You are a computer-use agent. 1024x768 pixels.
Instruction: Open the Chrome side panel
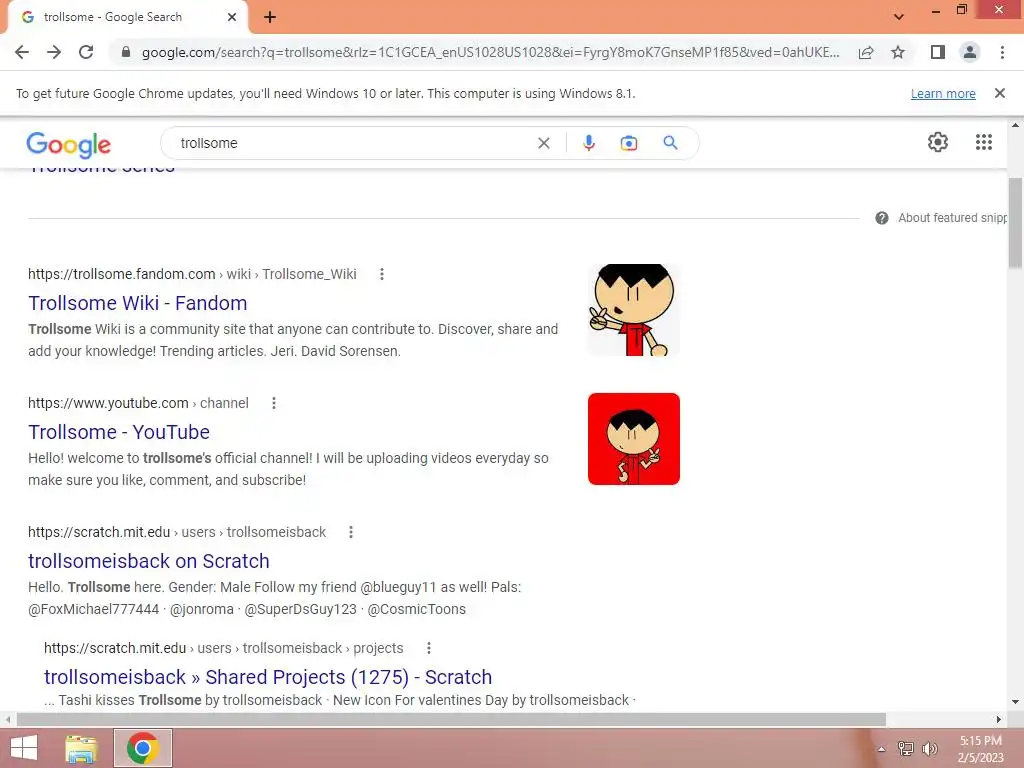point(938,52)
